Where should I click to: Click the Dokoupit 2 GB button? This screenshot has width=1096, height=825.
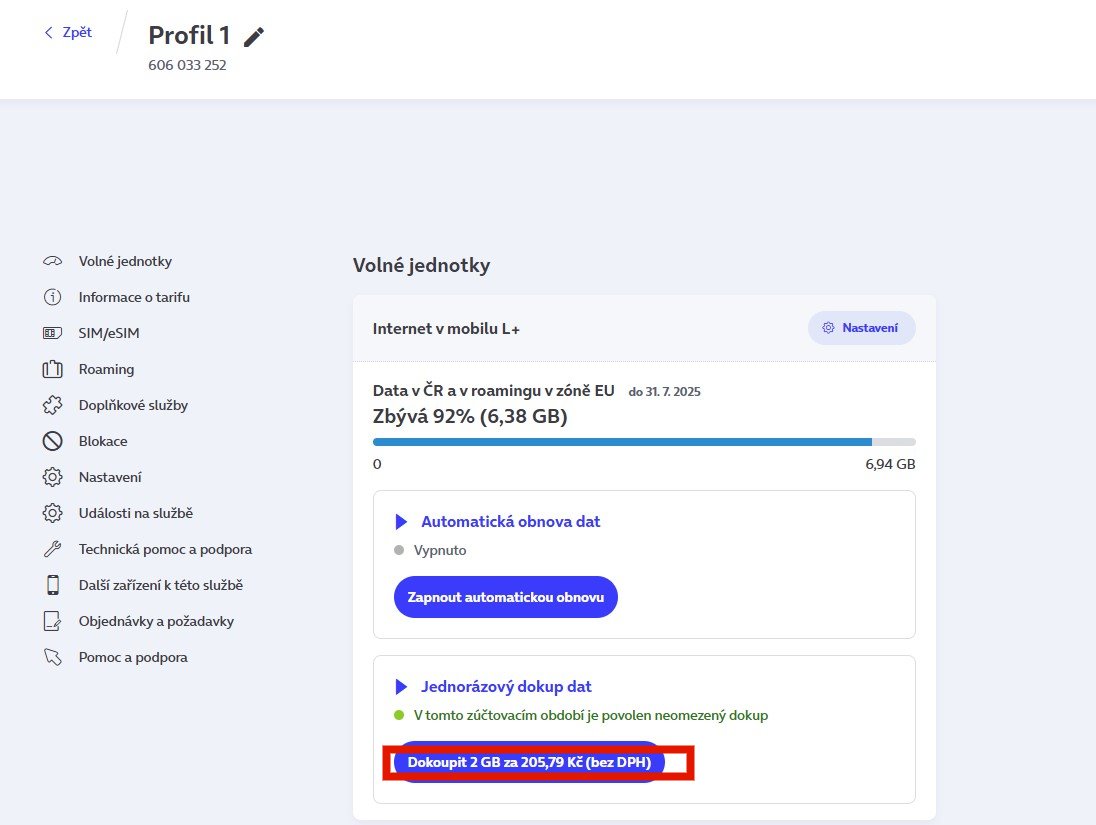530,762
